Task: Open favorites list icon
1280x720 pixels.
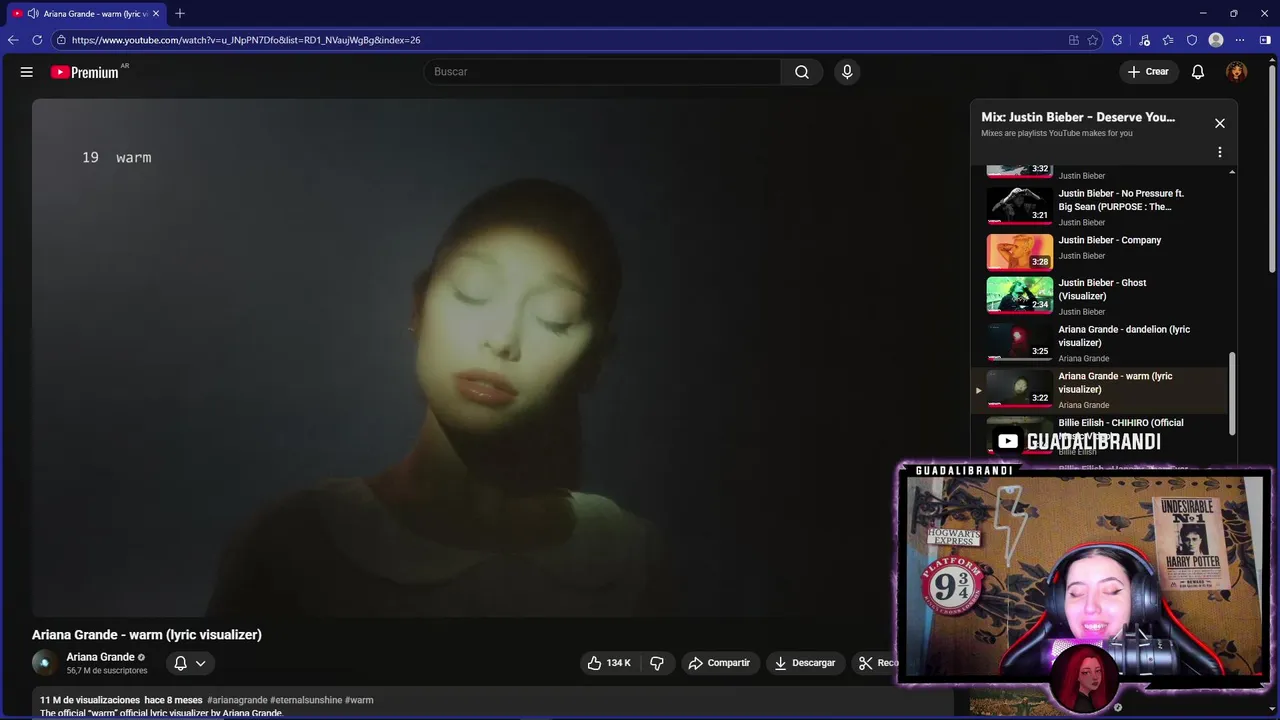Action: pyautogui.click(x=1168, y=40)
